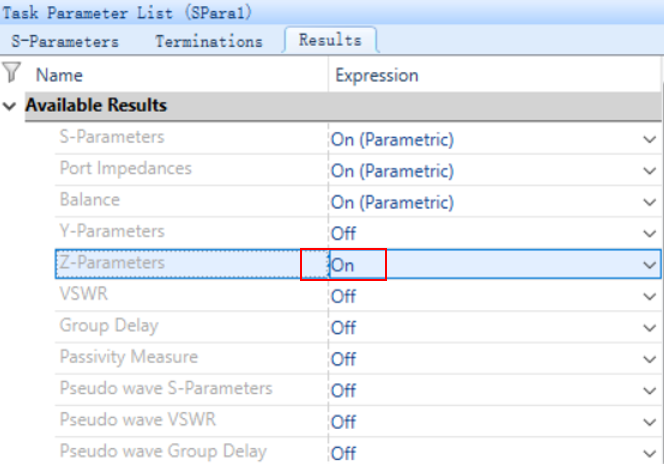
Task: Open the Group Delay dropdown arrow
Action: pos(649,327)
